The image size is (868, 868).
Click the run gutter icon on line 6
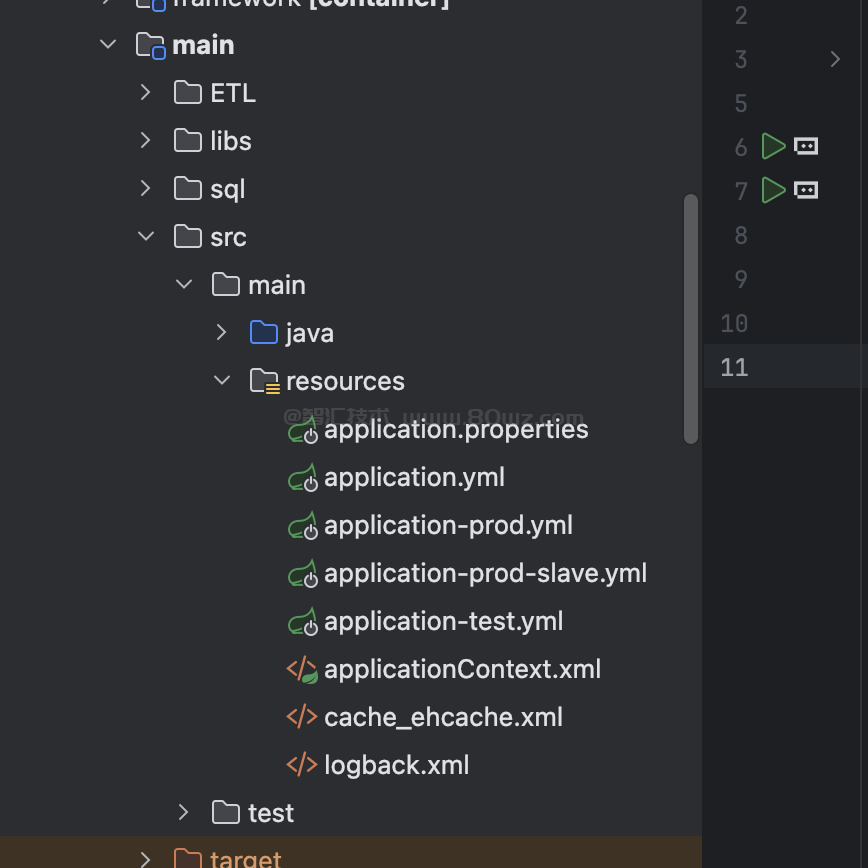click(773, 147)
